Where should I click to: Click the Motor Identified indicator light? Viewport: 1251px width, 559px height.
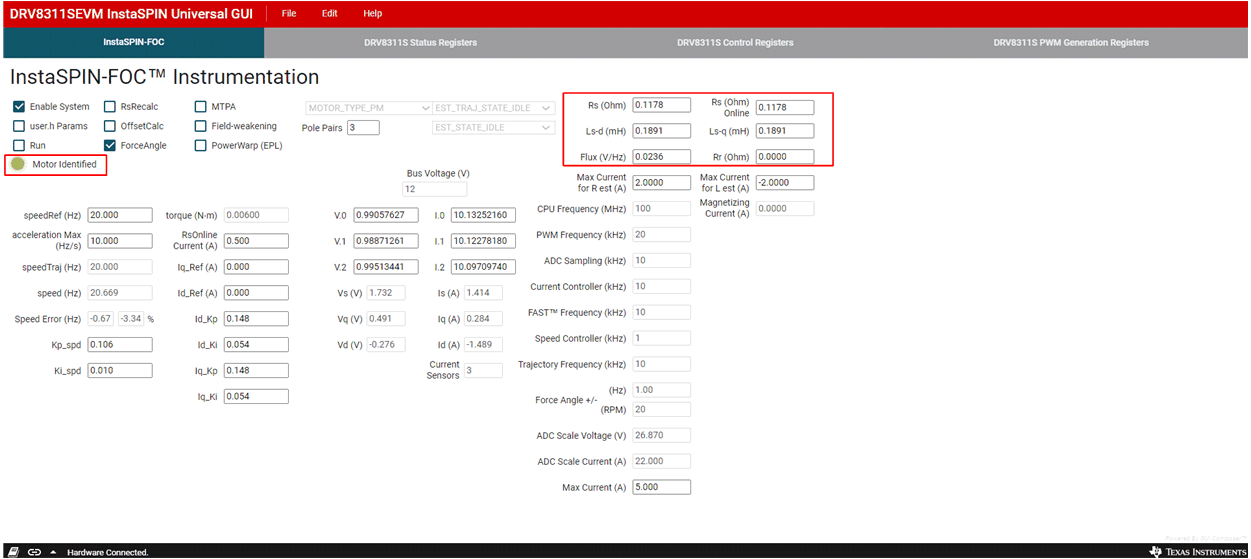18,164
